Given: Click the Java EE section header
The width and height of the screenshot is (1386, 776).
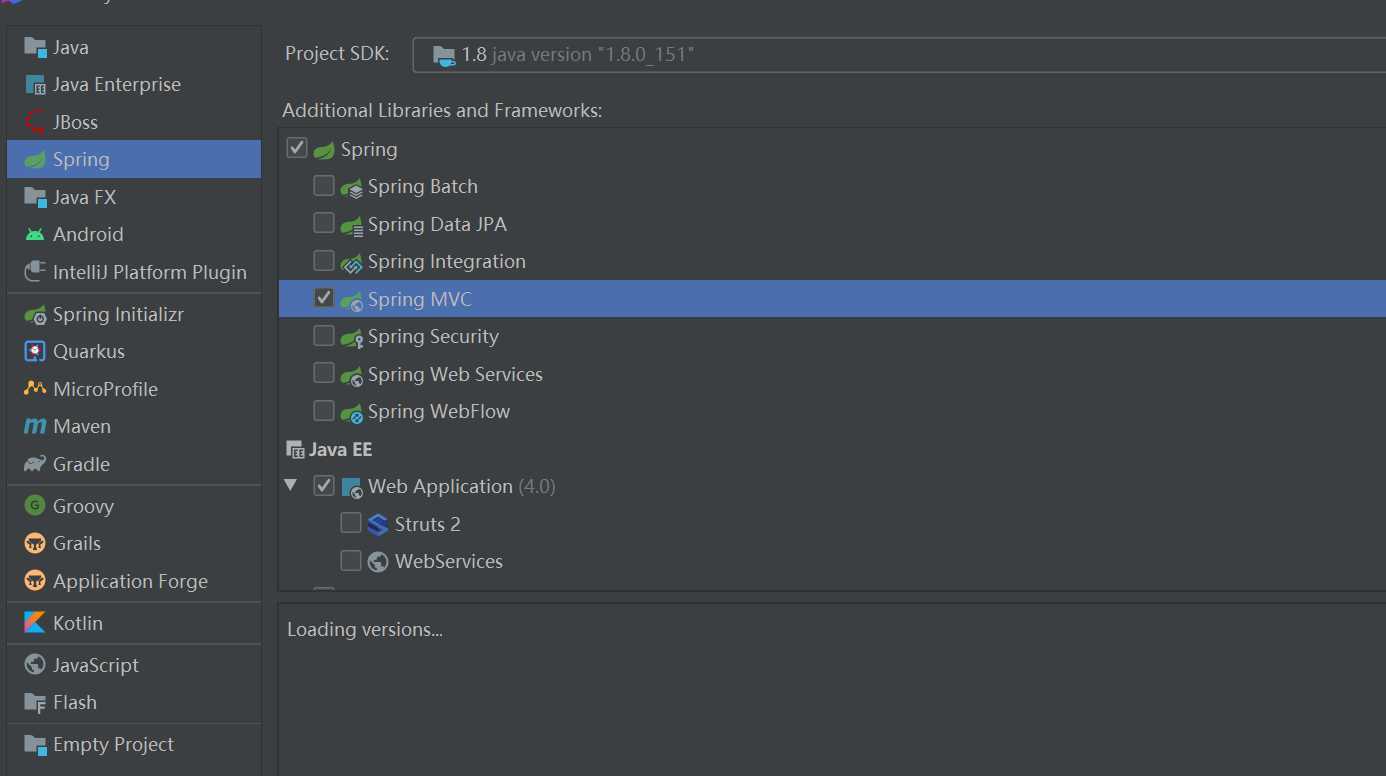Looking at the screenshot, I should pos(340,449).
